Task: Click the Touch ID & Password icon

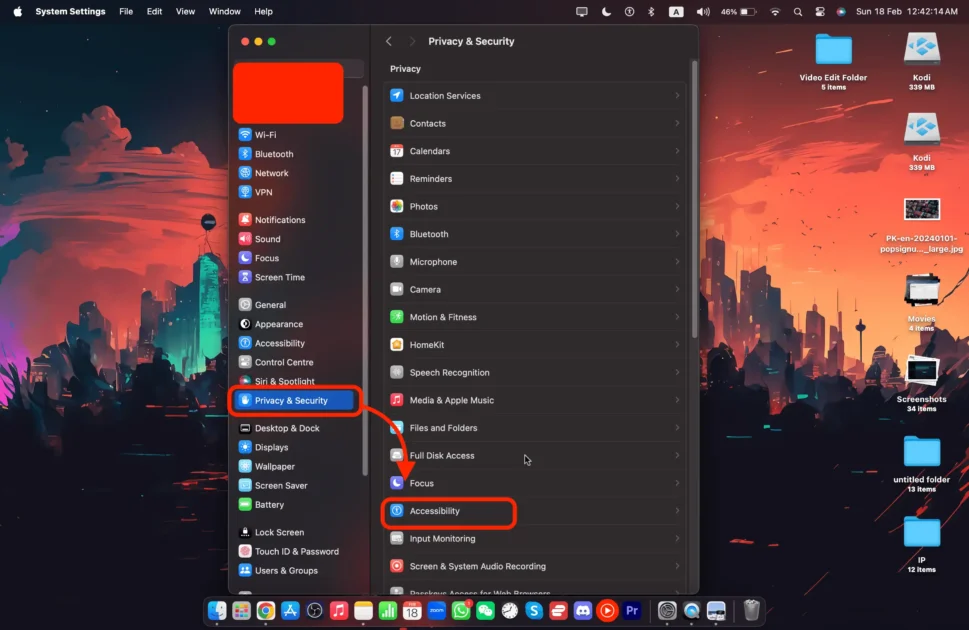Action: (x=245, y=552)
